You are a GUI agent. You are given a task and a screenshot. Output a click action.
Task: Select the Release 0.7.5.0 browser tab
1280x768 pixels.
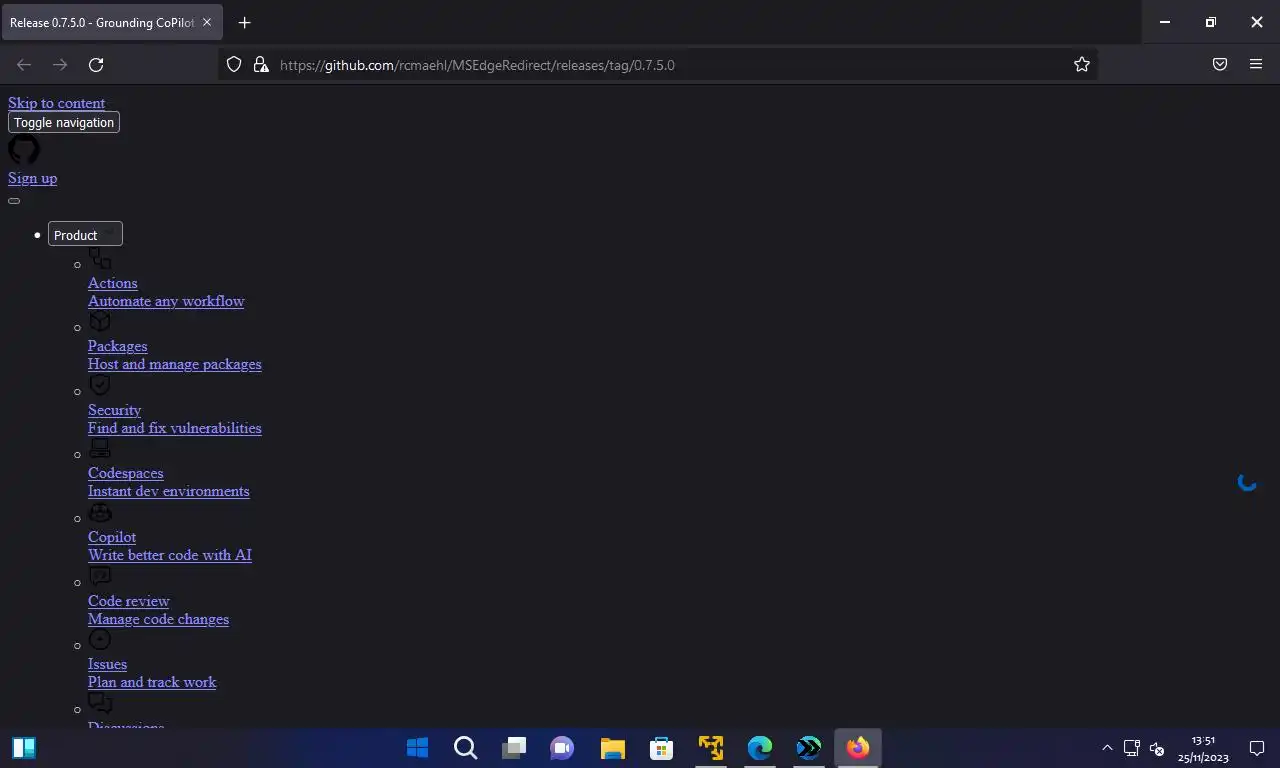[x=112, y=22]
